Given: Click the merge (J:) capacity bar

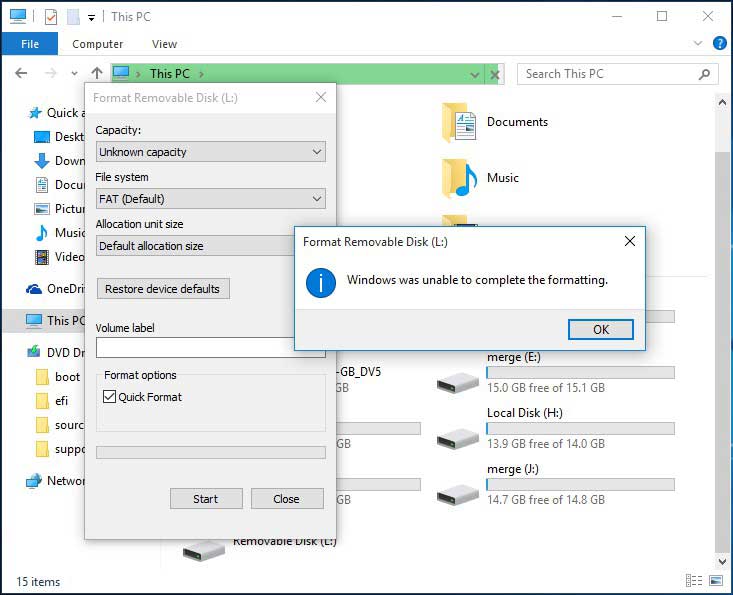Looking at the screenshot, I should [x=580, y=485].
